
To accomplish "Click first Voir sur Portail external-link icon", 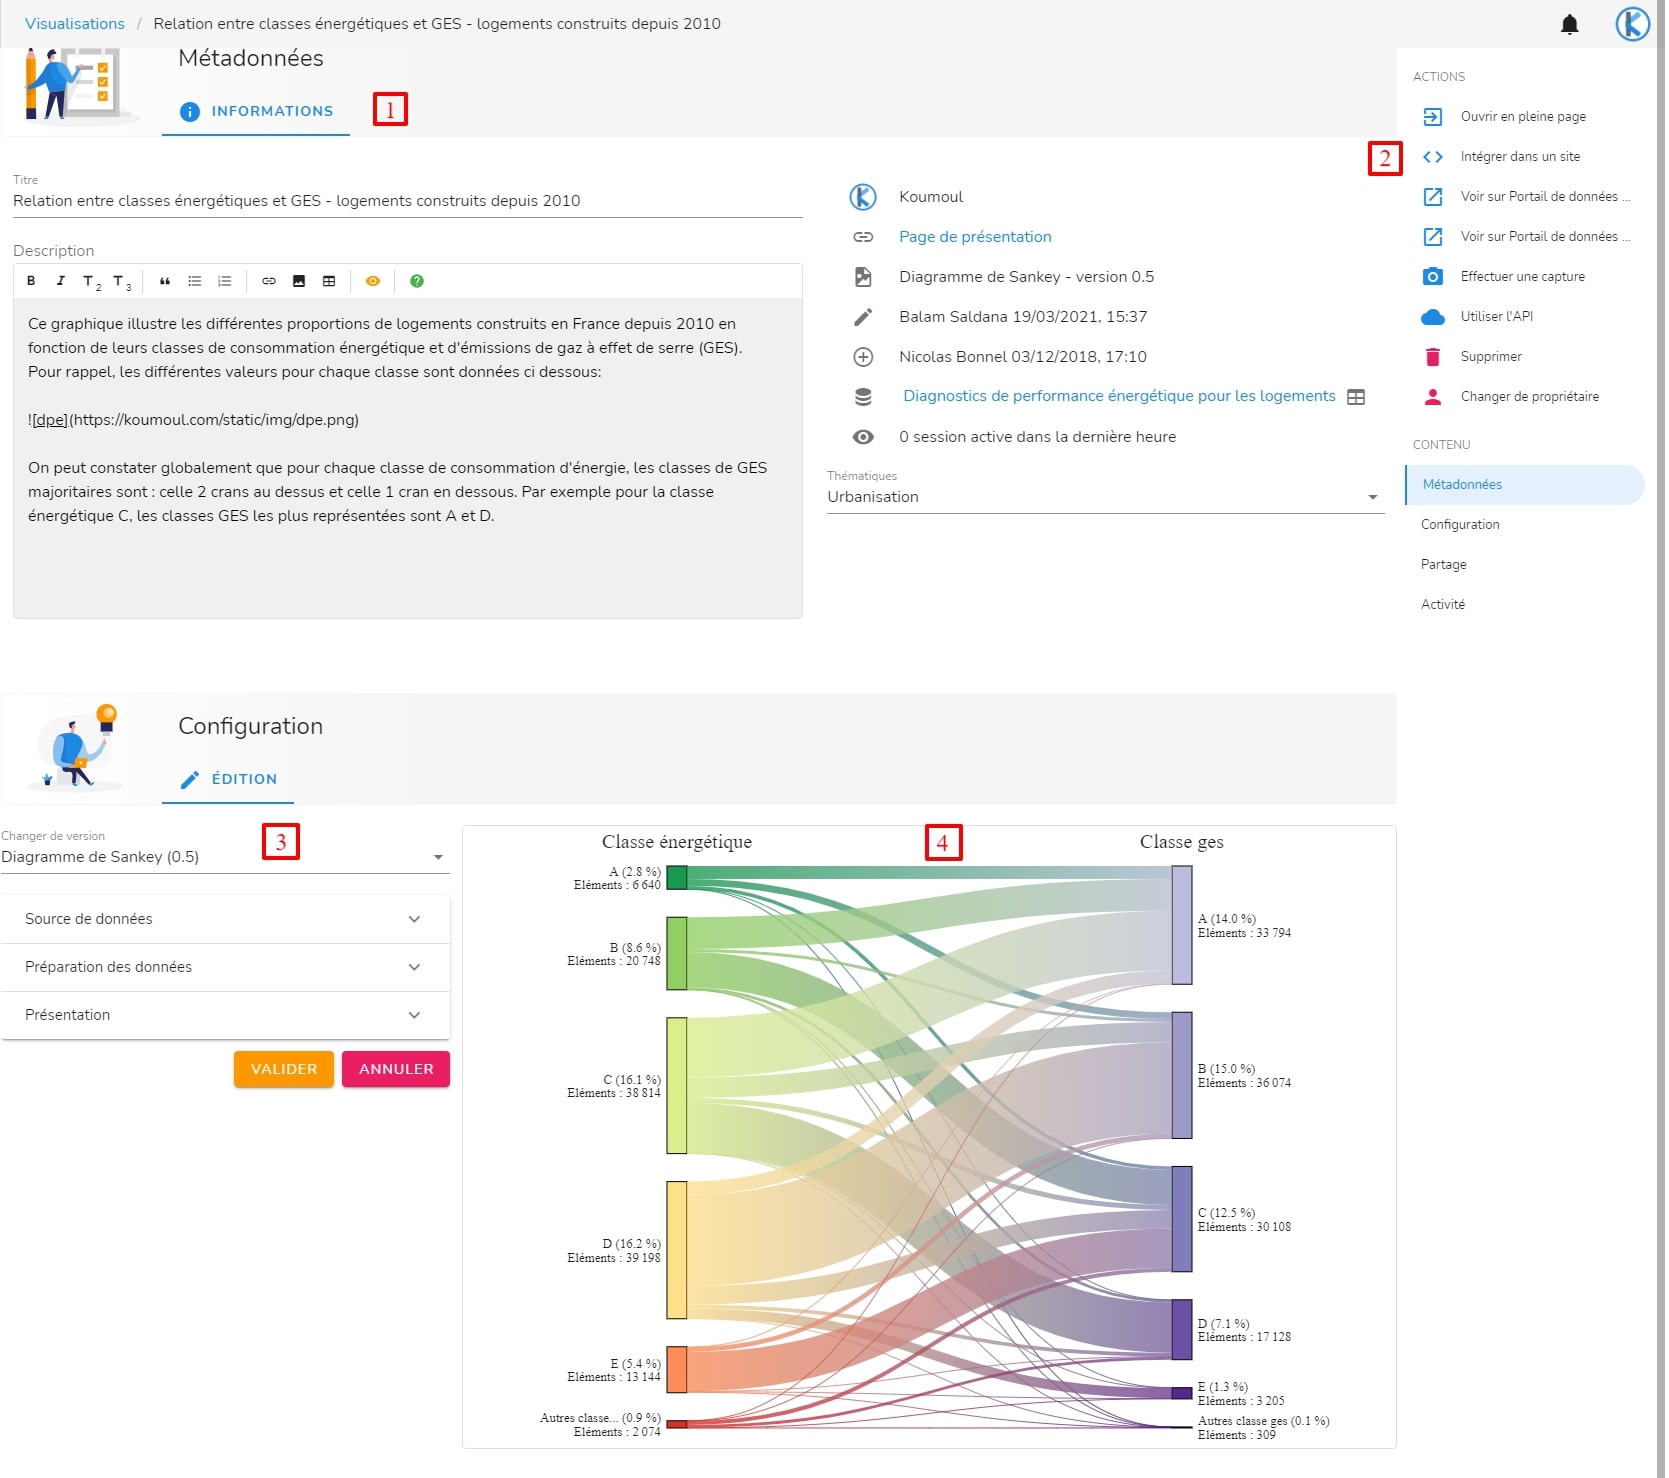I will 1433,197.
